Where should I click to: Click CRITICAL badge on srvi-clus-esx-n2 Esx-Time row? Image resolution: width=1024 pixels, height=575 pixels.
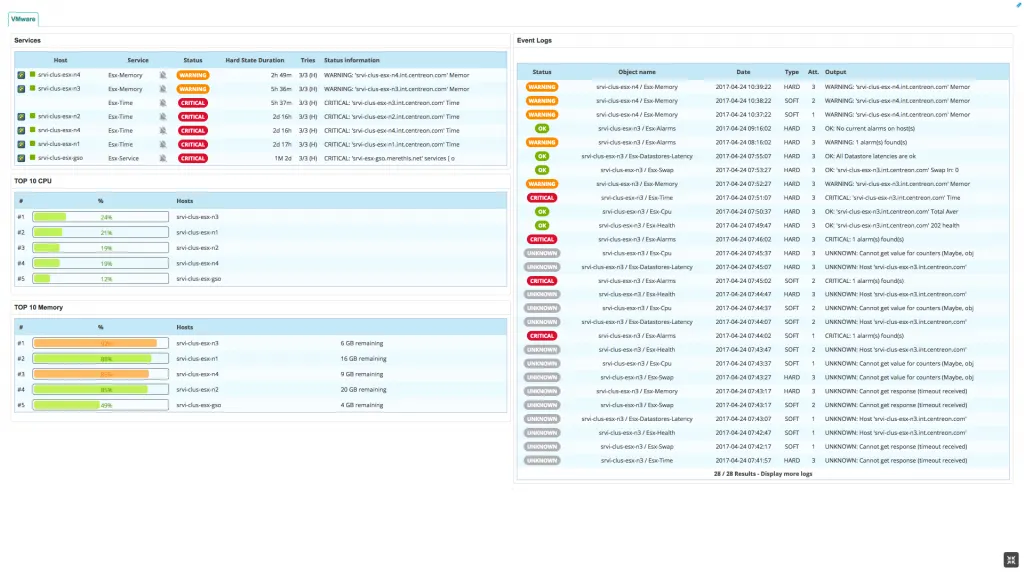193,116
